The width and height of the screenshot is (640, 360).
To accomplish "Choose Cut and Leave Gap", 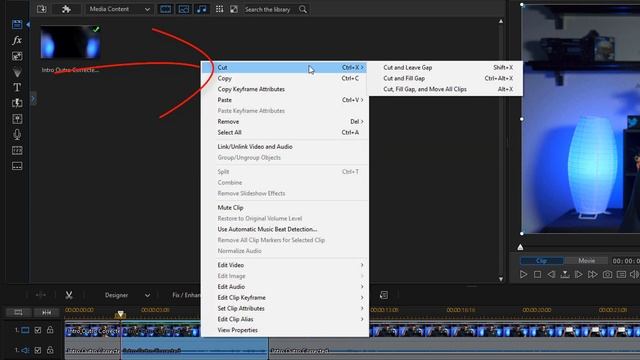I will [445, 67].
